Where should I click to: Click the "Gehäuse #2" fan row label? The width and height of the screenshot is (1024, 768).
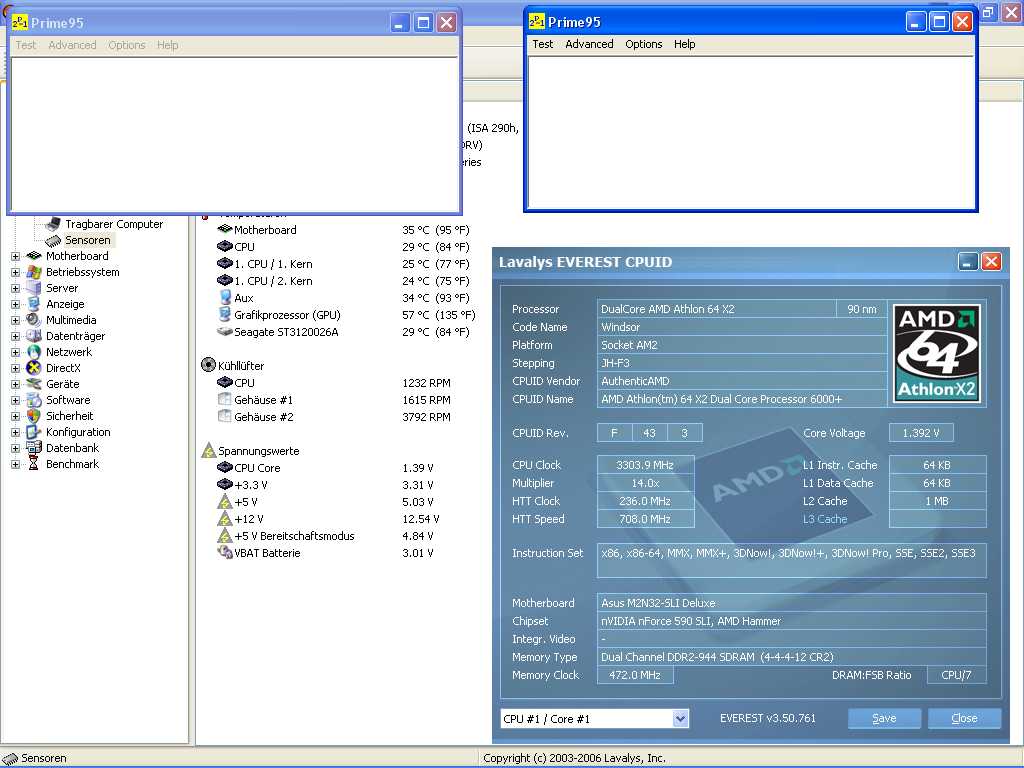(x=264, y=417)
